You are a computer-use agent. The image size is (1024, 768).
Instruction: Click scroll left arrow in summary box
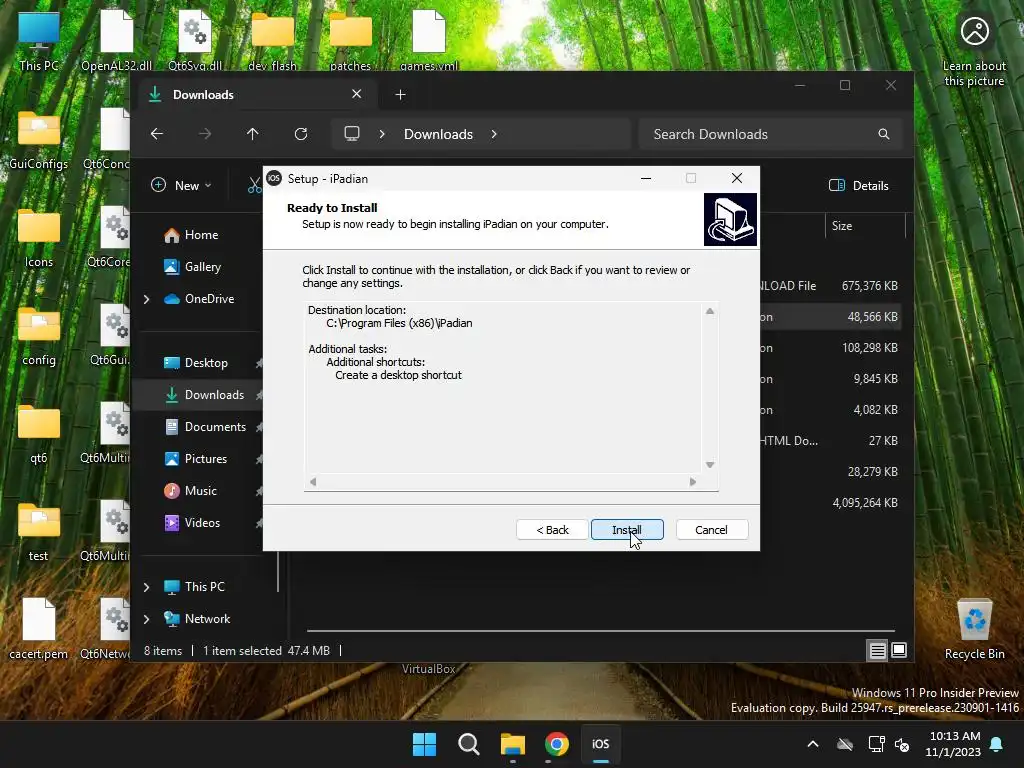(x=313, y=482)
